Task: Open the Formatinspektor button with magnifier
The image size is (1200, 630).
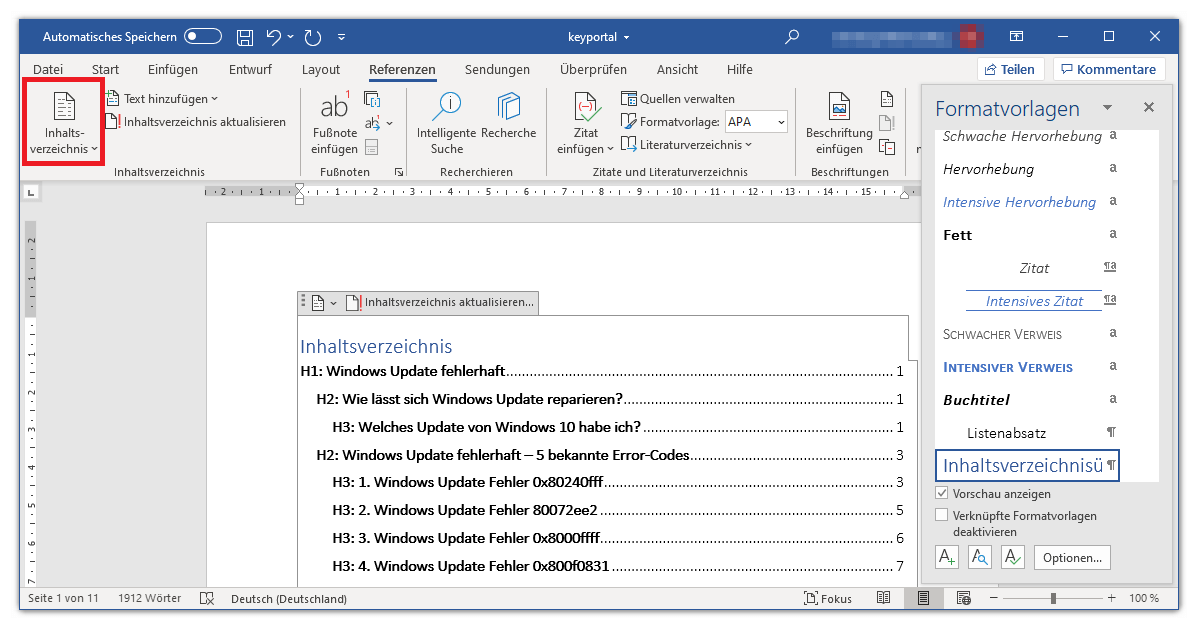Action: 979,557
